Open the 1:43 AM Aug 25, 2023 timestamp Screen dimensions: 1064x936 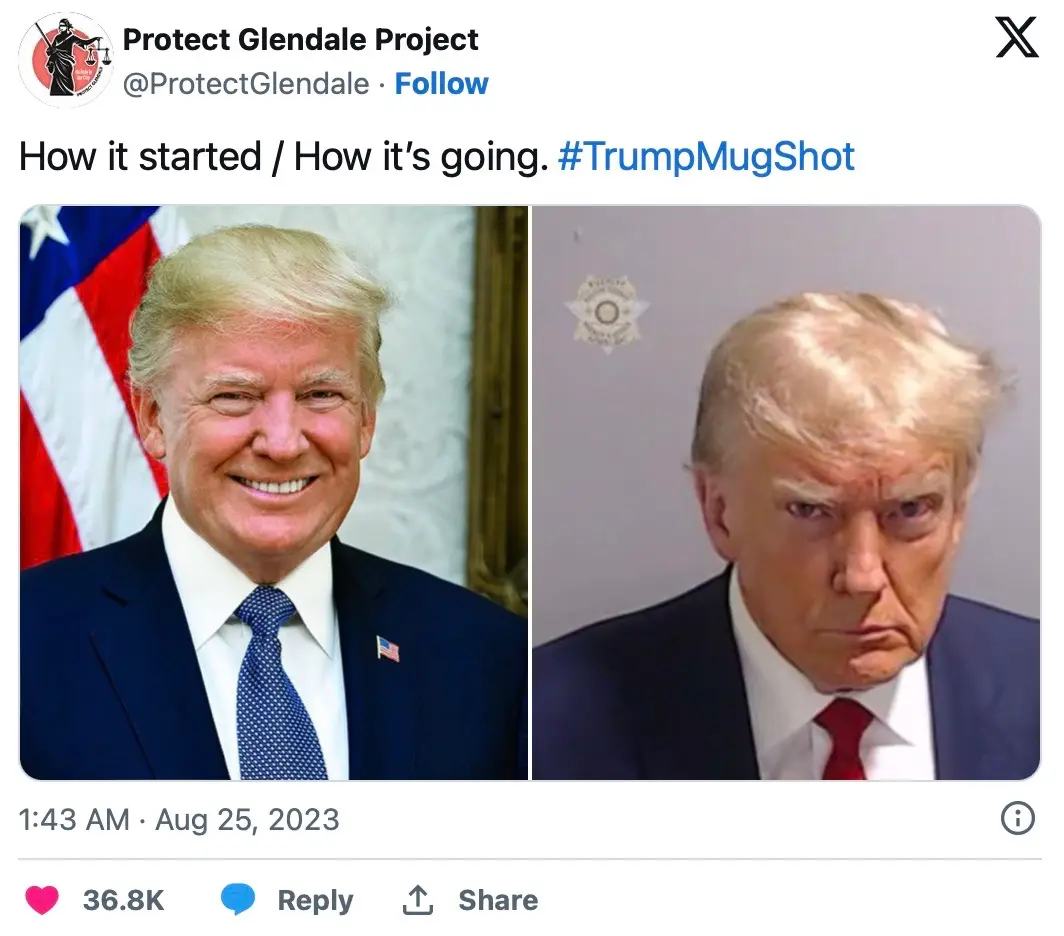tap(179, 819)
